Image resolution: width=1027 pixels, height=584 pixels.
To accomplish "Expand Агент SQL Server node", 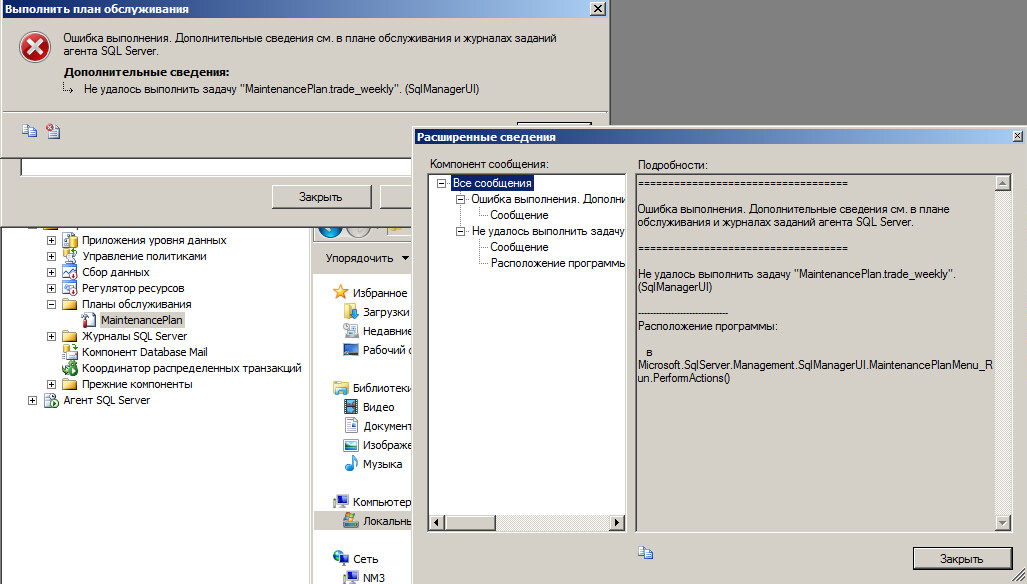I will tap(32, 400).
